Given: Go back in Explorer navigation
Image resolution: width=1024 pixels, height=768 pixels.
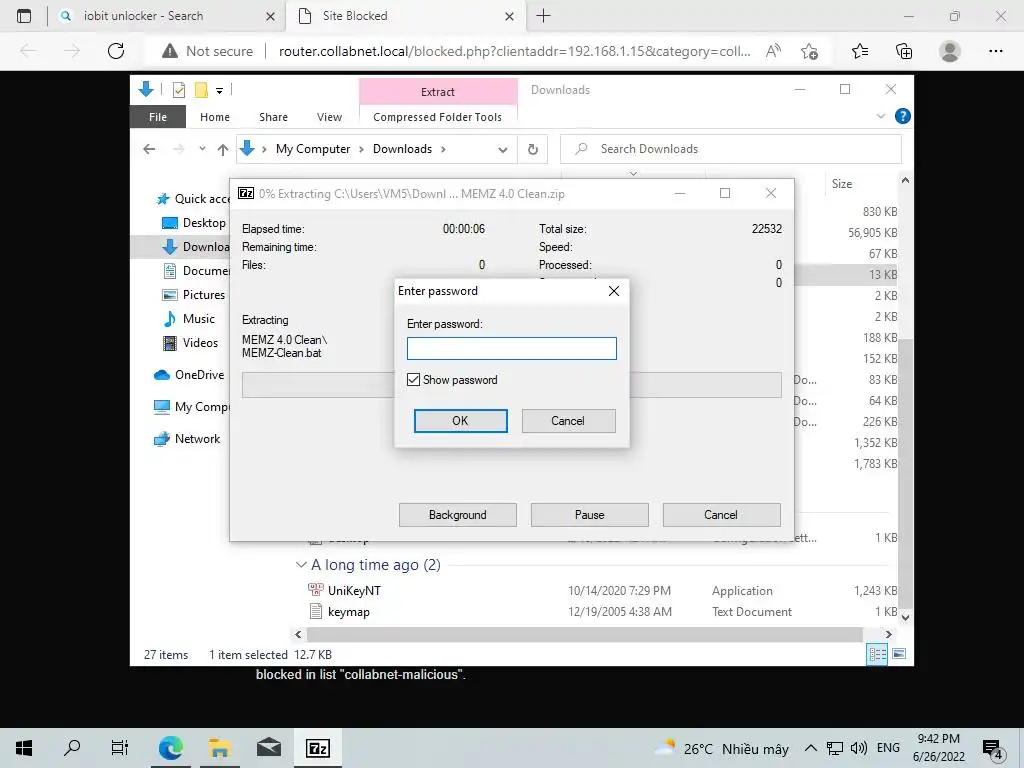Looking at the screenshot, I should coord(150,149).
